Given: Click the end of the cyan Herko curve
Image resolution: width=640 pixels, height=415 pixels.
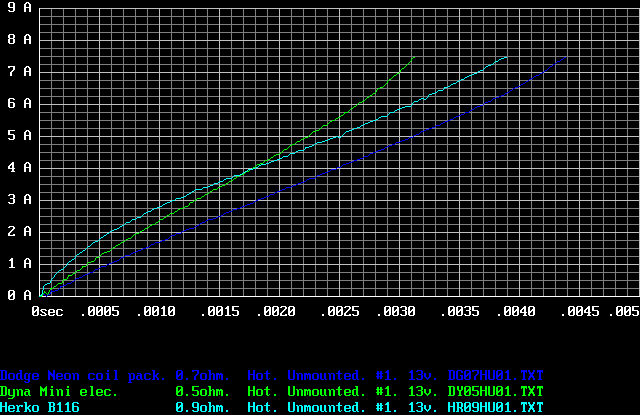Looking at the screenshot, I should pyautogui.click(x=507, y=58).
